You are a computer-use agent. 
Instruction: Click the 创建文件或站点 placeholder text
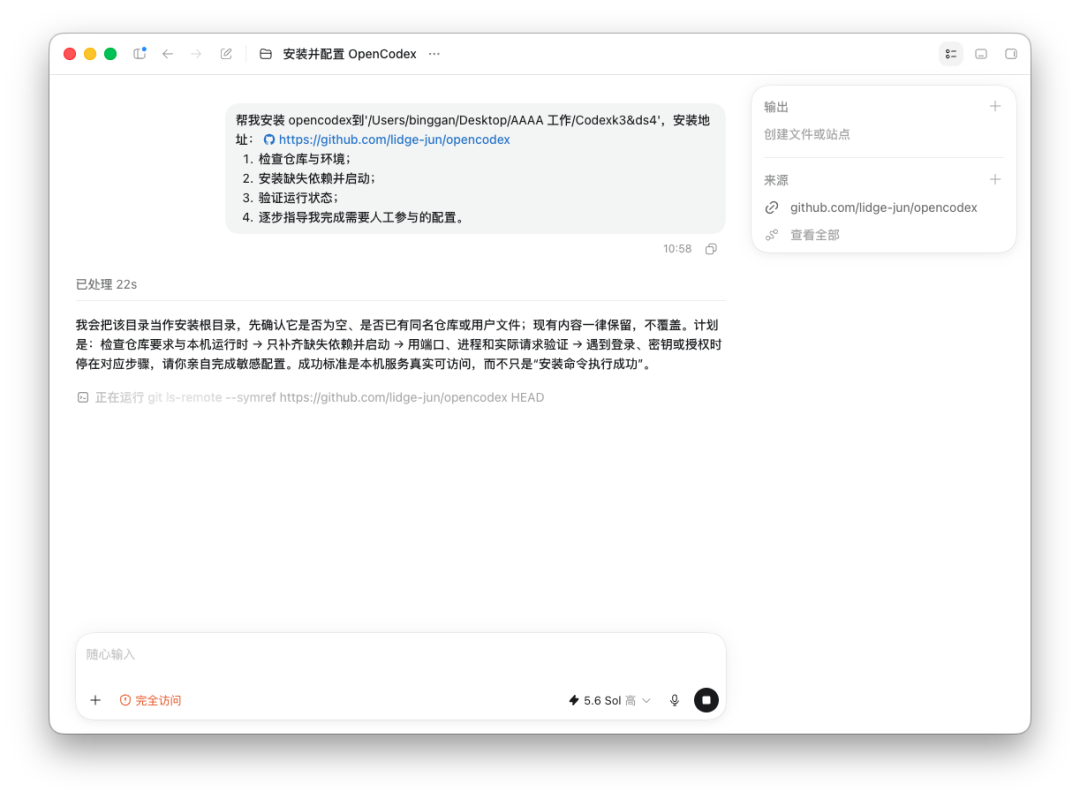pos(807,134)
